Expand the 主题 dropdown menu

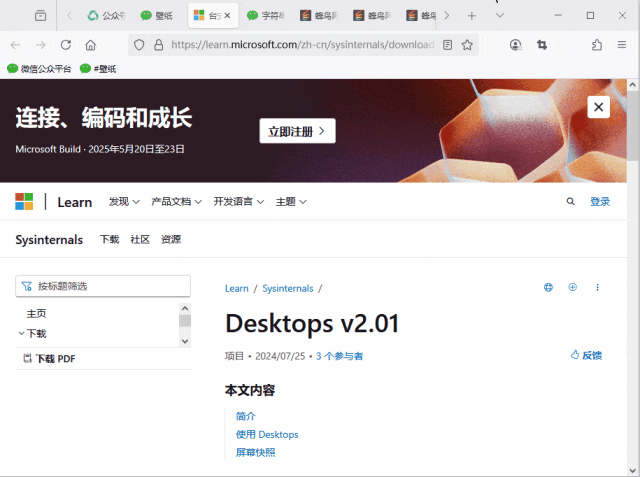[291, 202]
